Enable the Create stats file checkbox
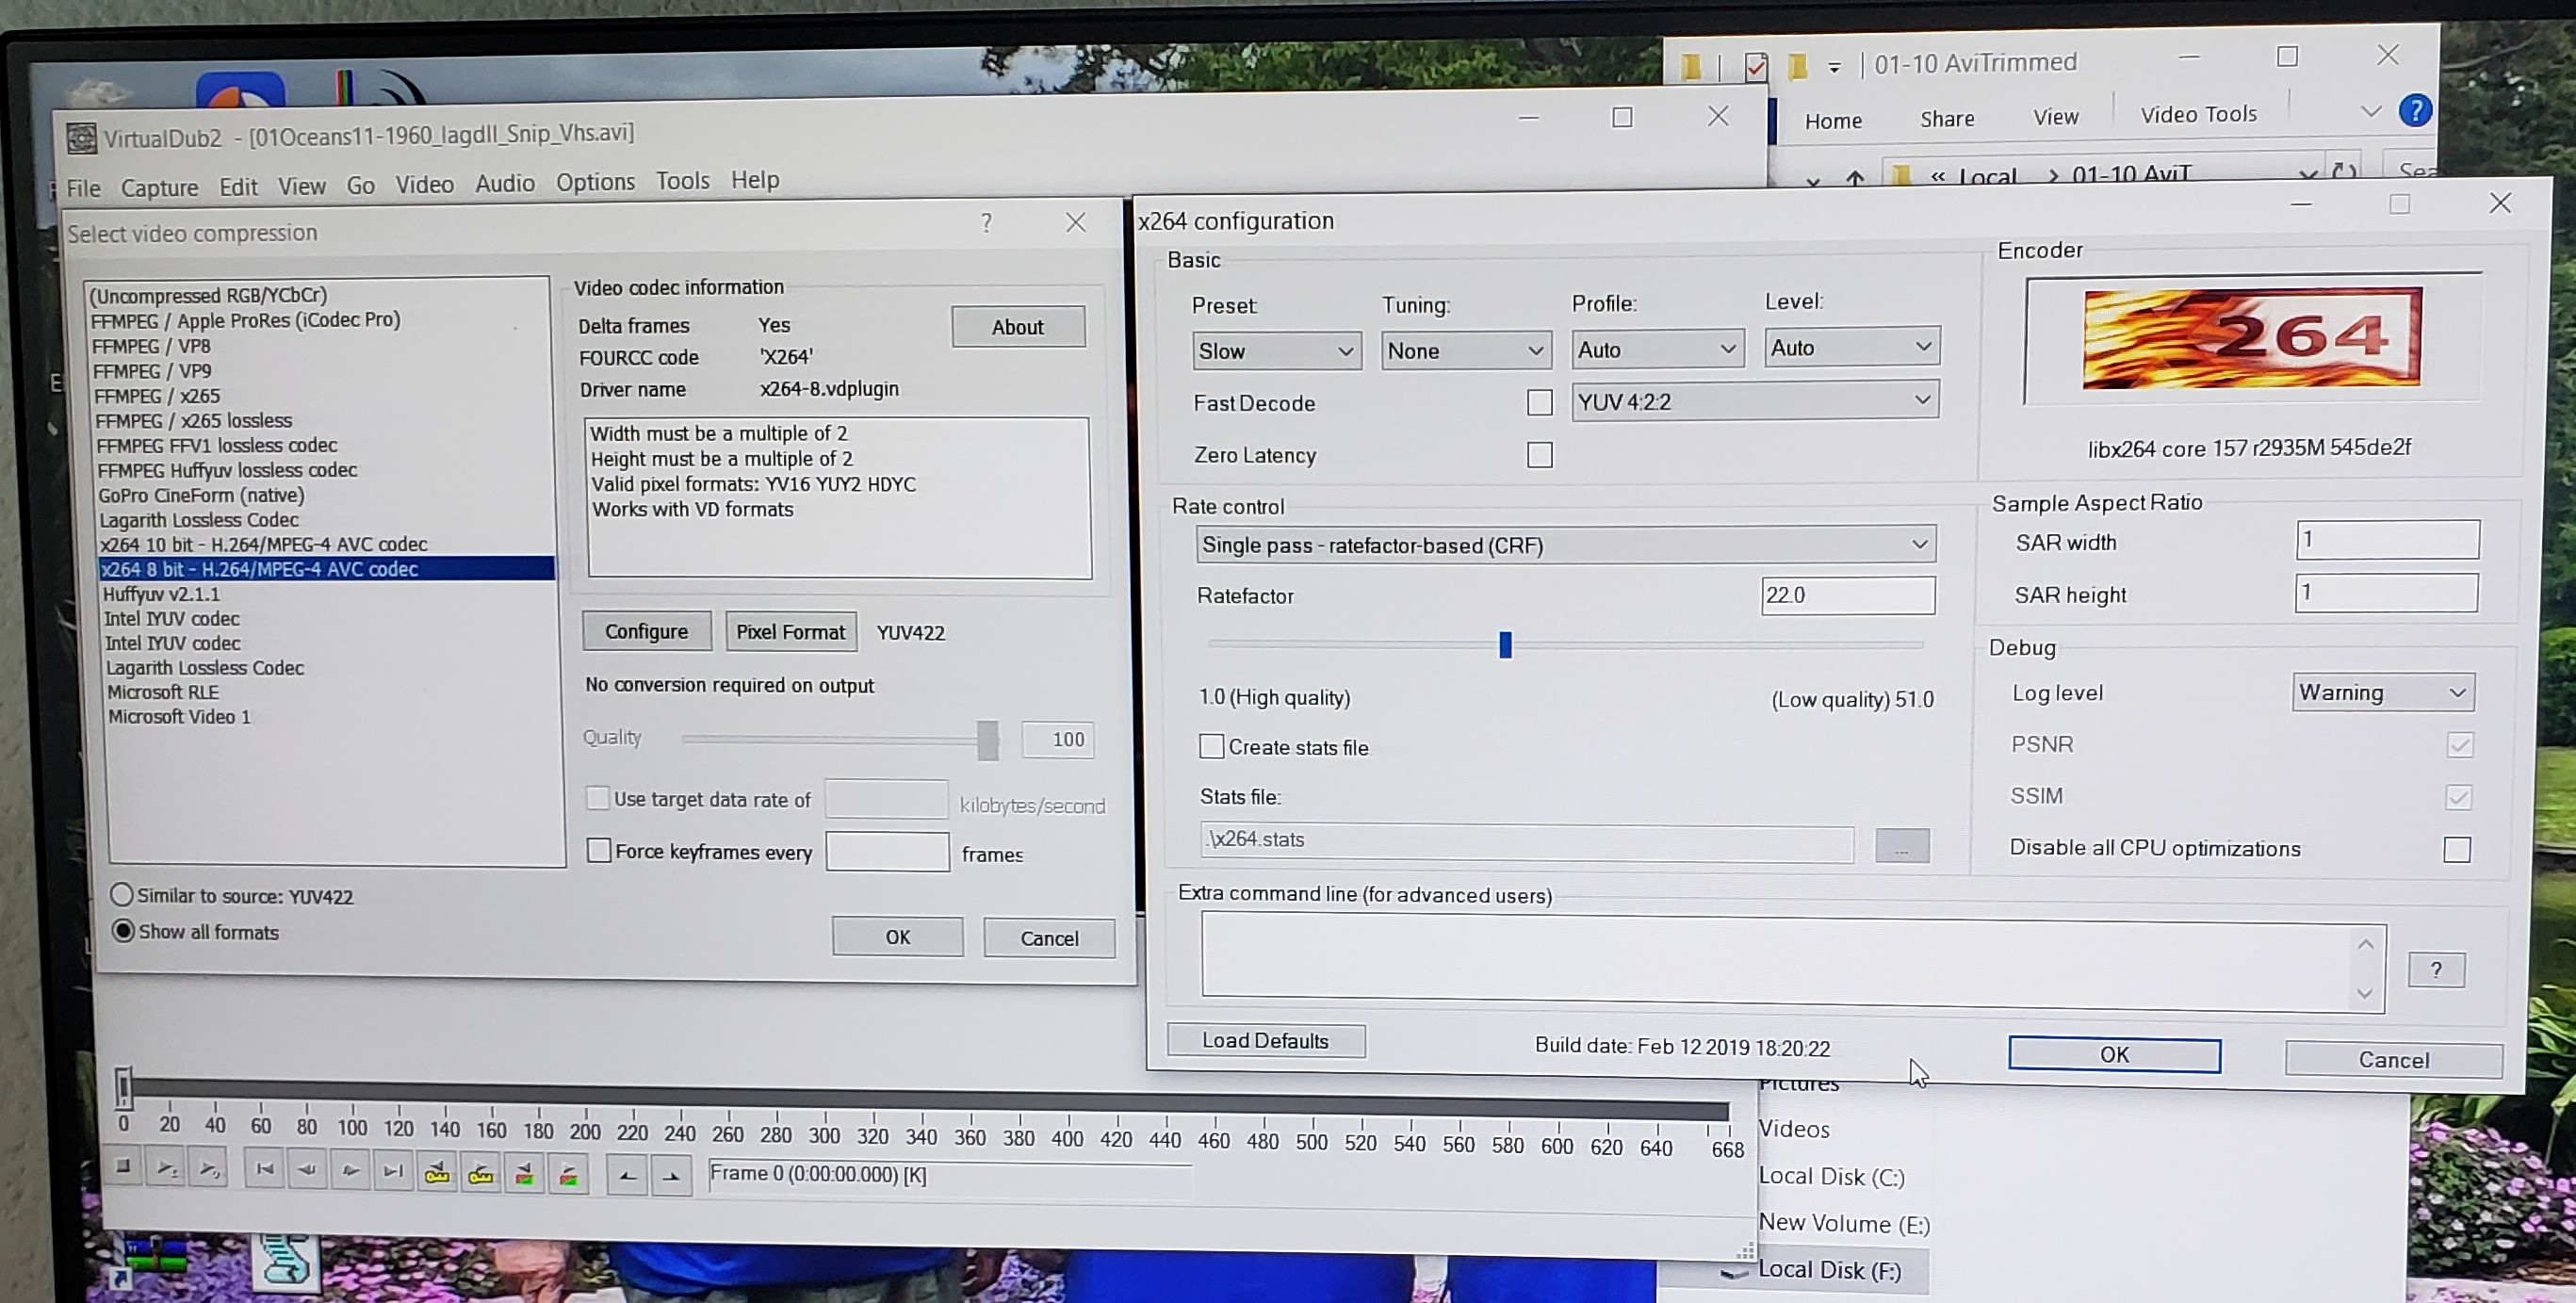Viewport: 2576px width, 1303px height. (x=1211, y=746)
